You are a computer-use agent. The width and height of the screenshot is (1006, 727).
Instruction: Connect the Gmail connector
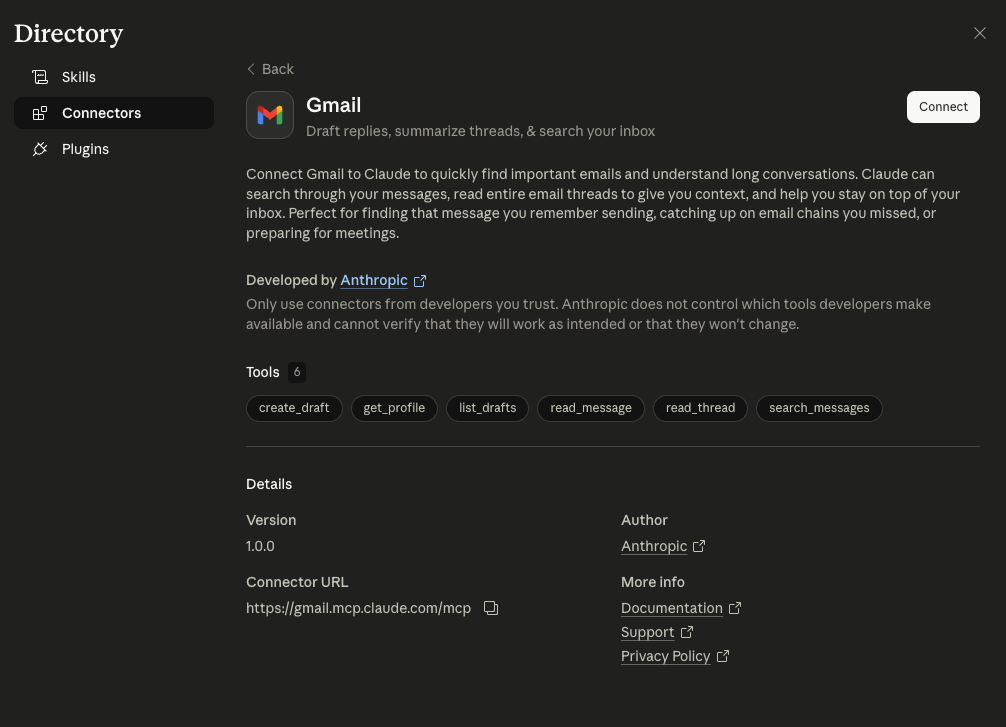click(943, 107)
